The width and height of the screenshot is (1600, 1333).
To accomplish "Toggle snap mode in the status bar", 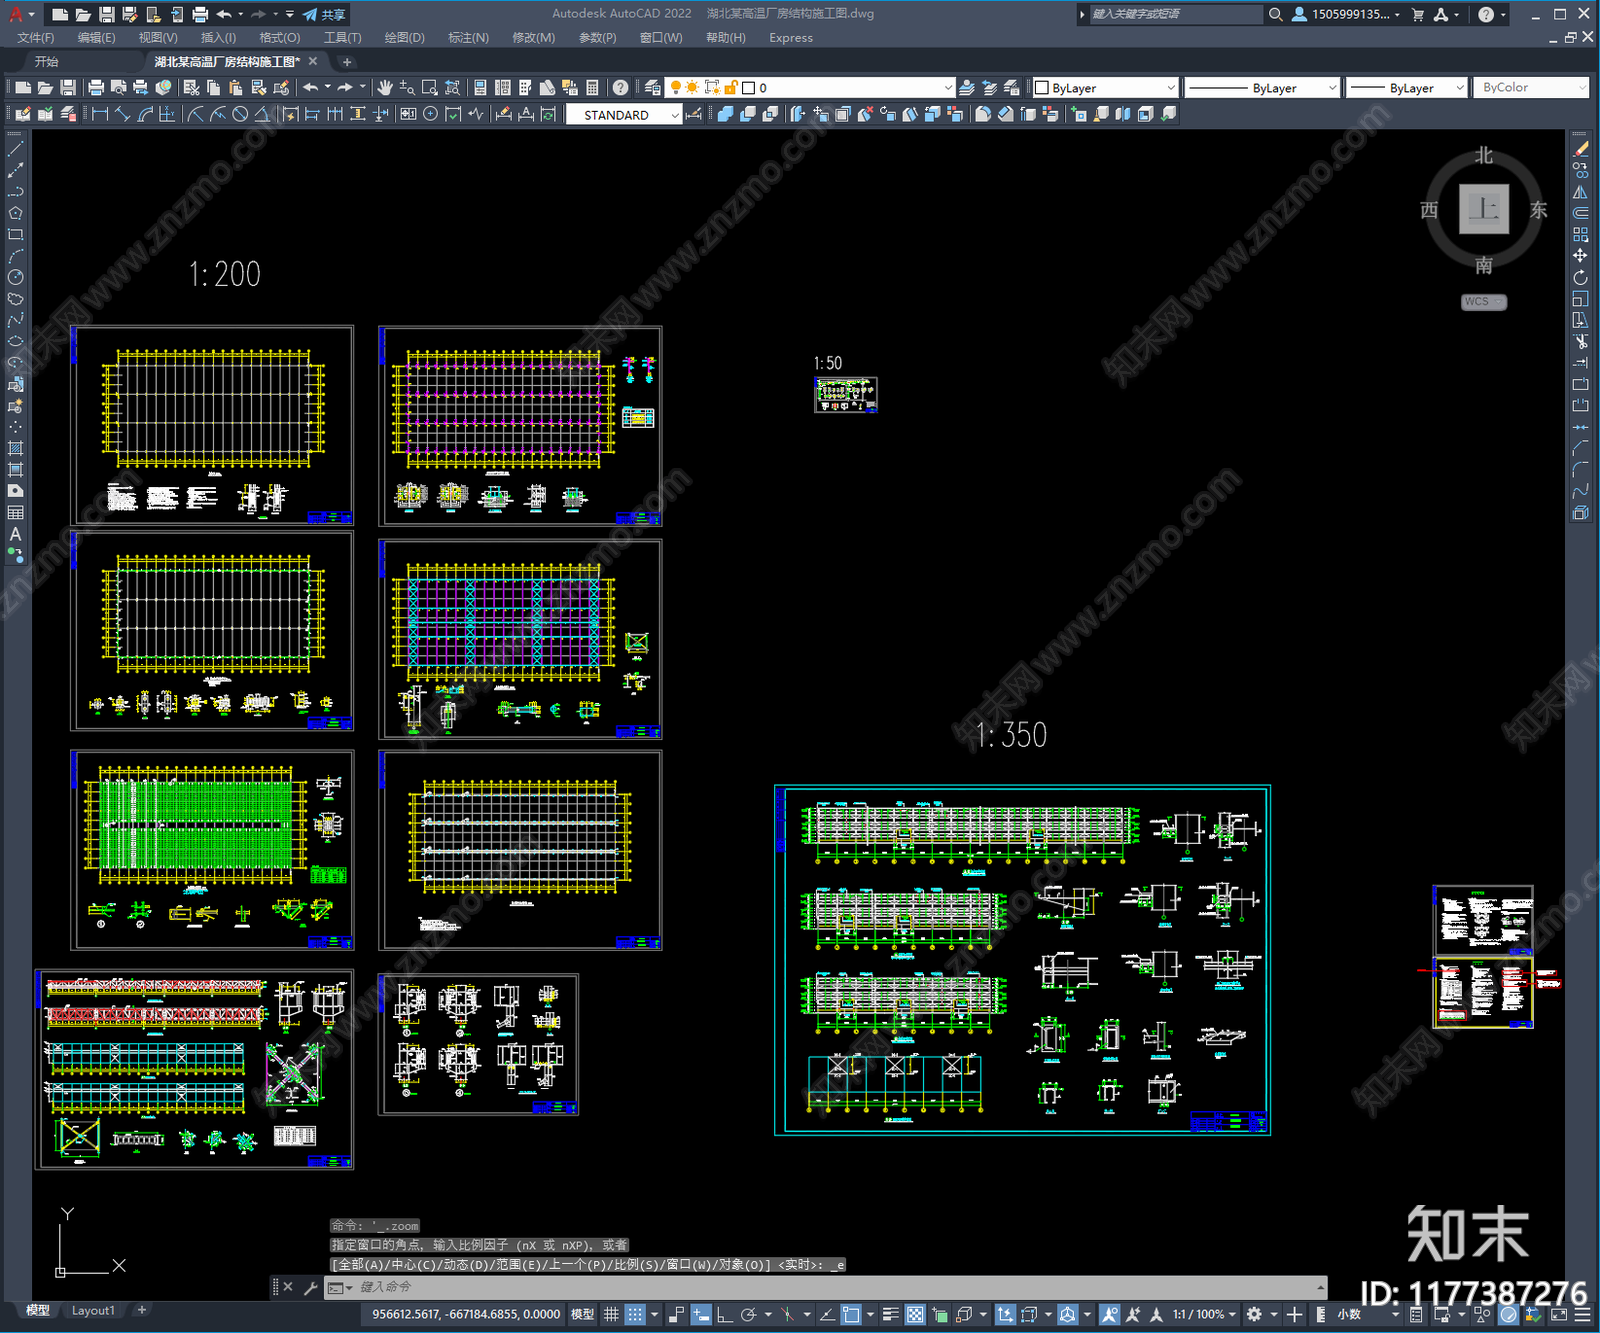I will (635, 1314).
